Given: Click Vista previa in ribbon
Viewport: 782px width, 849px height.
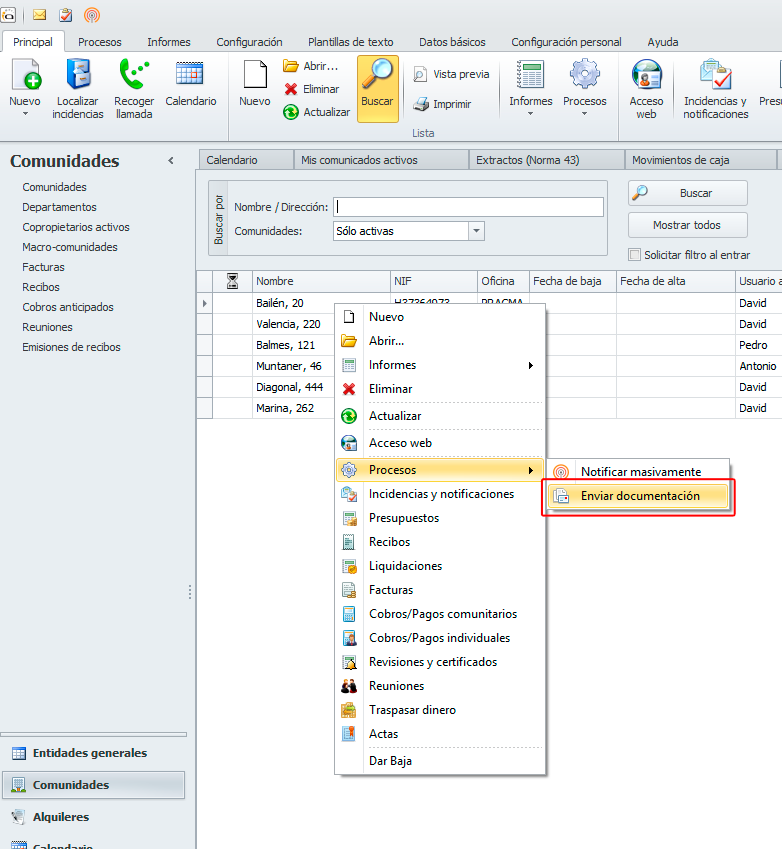Looking at the screenshot, I should 451,74.
